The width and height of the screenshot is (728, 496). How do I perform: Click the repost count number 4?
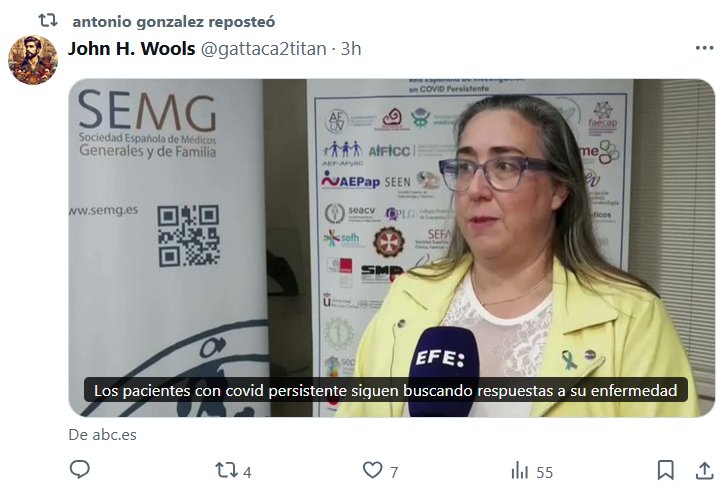(x=247, y=472)
